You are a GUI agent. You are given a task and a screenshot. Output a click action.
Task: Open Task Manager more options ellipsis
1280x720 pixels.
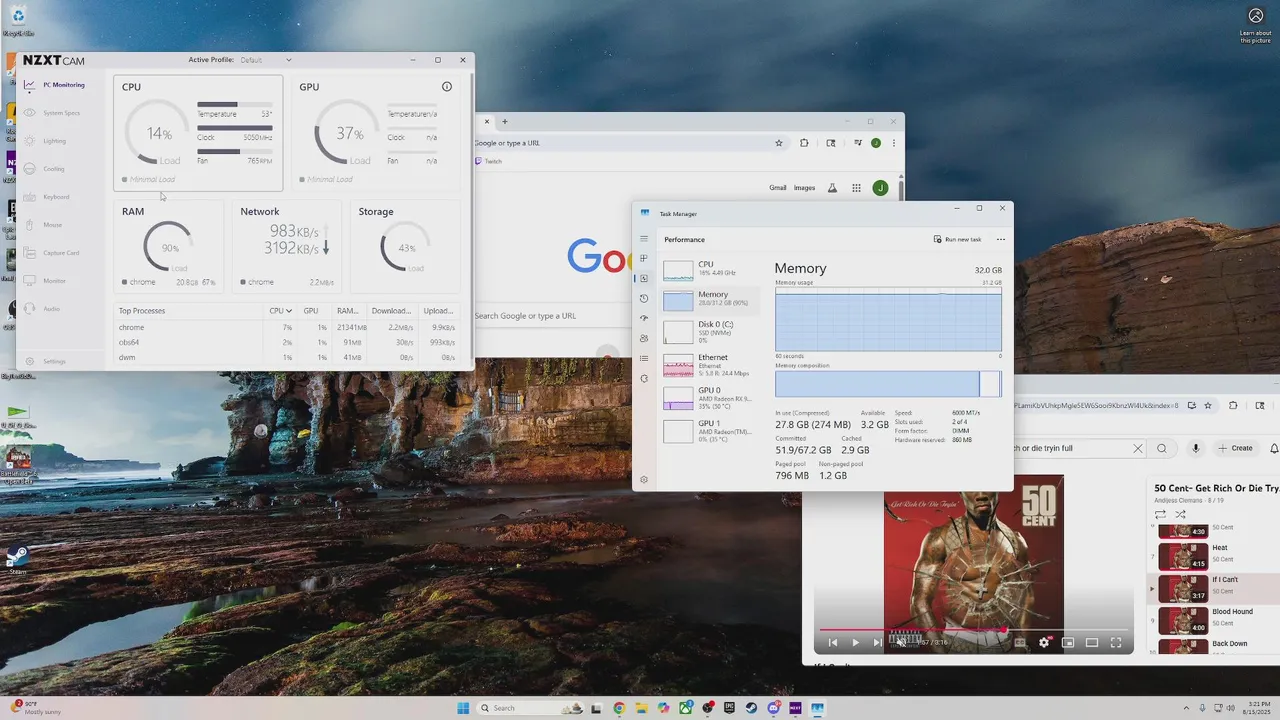1001,240
